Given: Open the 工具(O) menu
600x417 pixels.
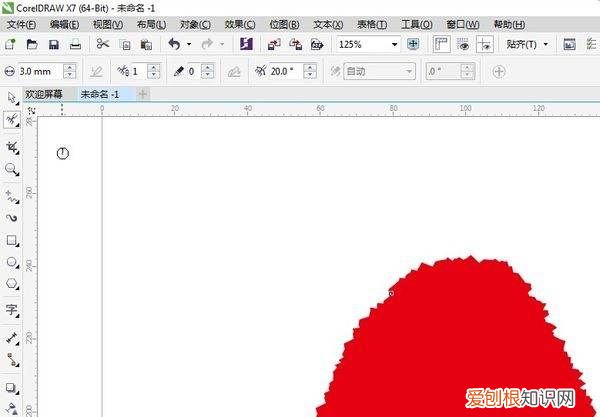Looking at the screenshot, I should click(417, 24).
